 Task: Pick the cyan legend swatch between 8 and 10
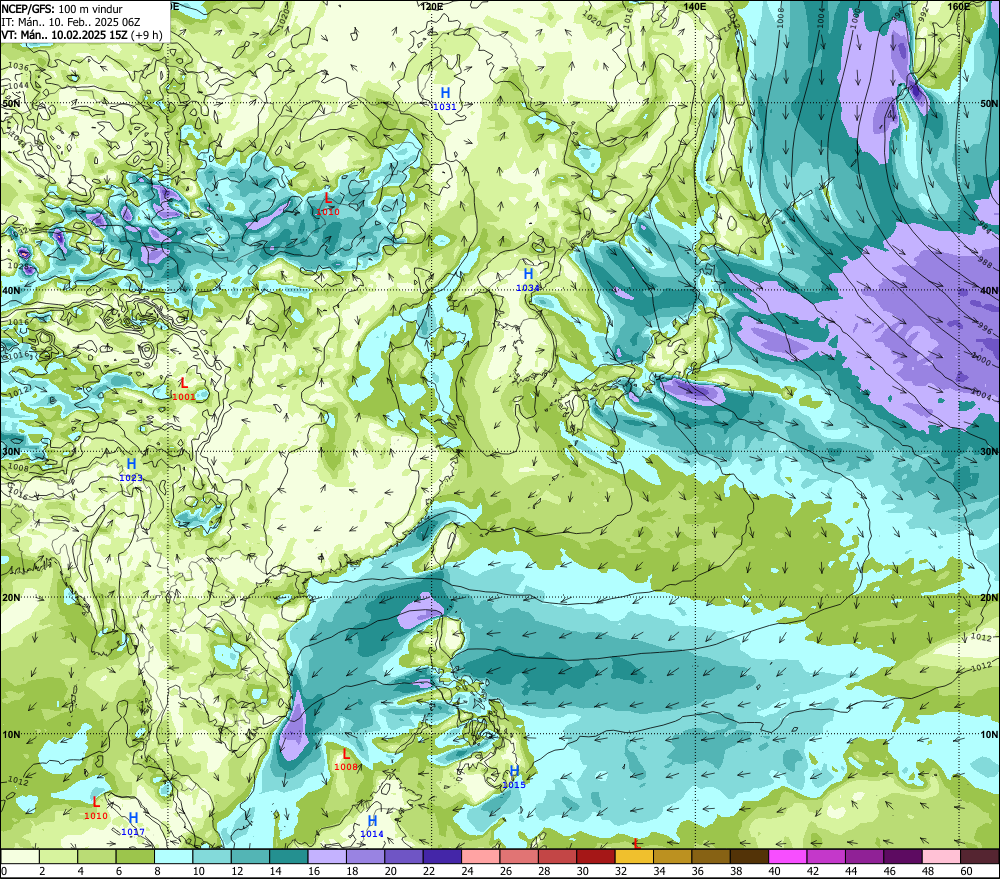point(173,856)
